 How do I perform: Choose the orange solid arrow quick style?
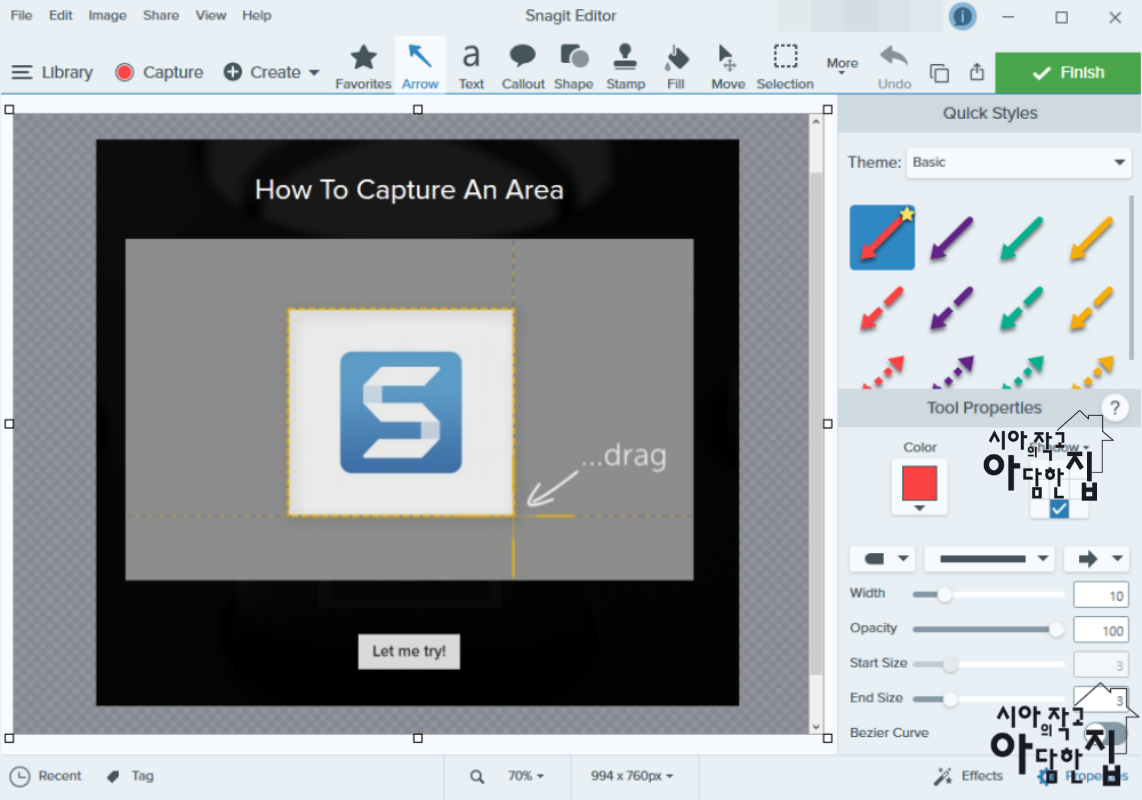click(1091, 238)
